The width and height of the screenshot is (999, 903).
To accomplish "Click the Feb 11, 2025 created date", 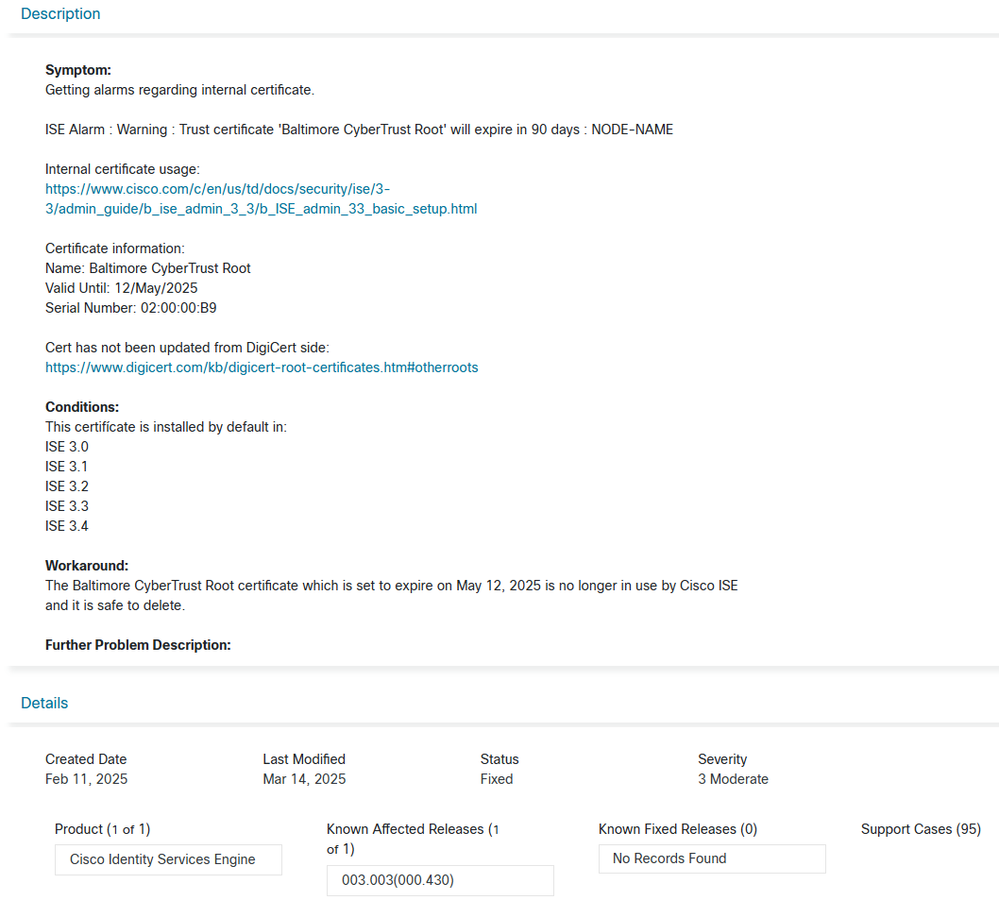I will (87, 779).
